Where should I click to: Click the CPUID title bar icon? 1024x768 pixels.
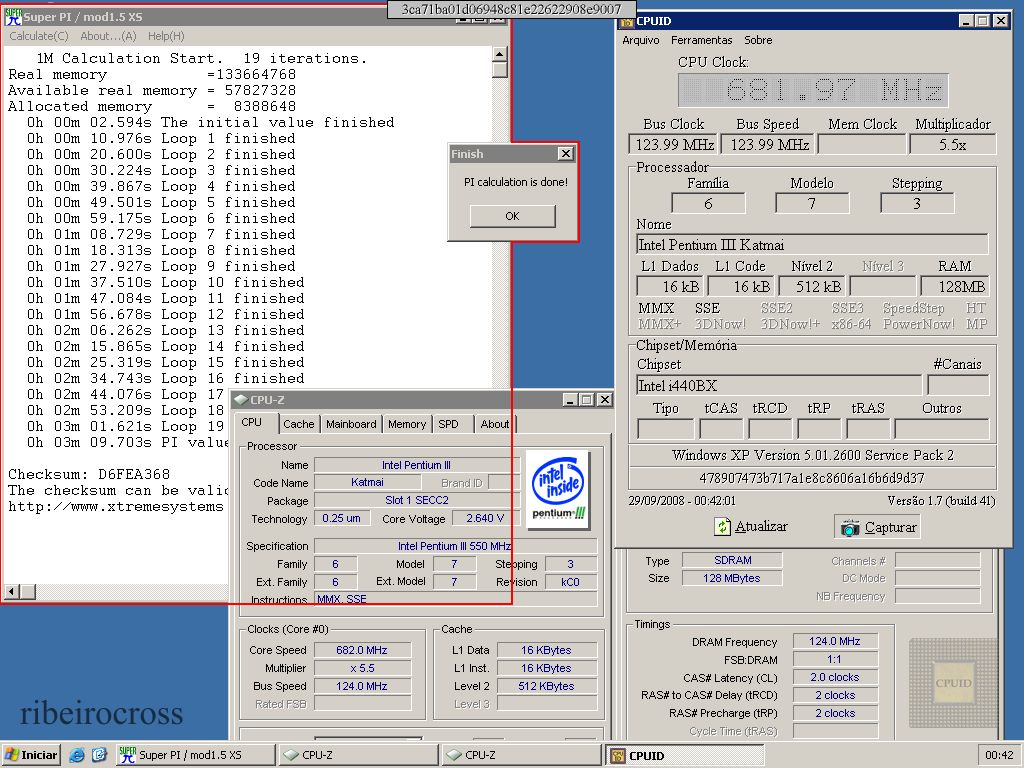coord(627,22)
